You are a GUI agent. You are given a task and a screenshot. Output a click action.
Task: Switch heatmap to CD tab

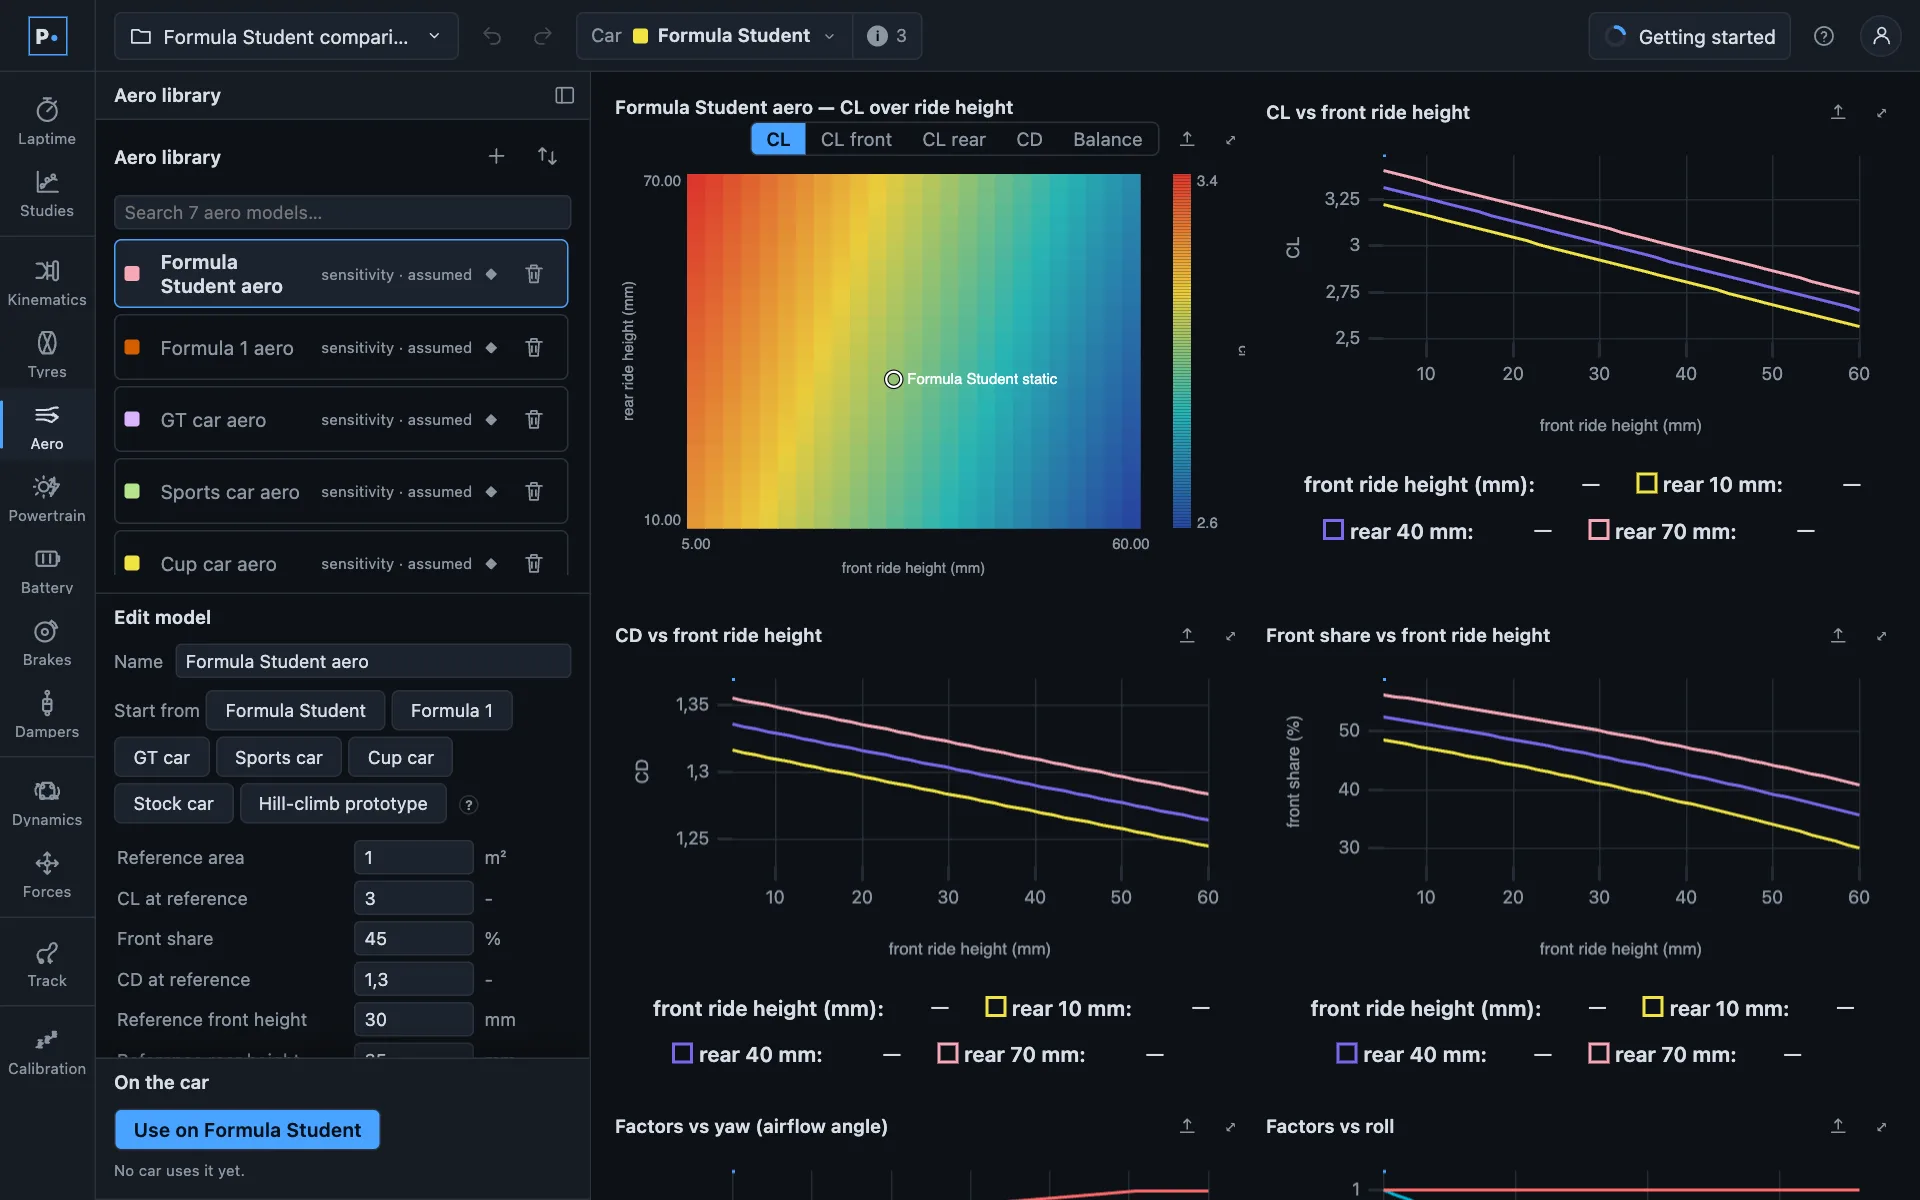click(x=1029, y=139)
